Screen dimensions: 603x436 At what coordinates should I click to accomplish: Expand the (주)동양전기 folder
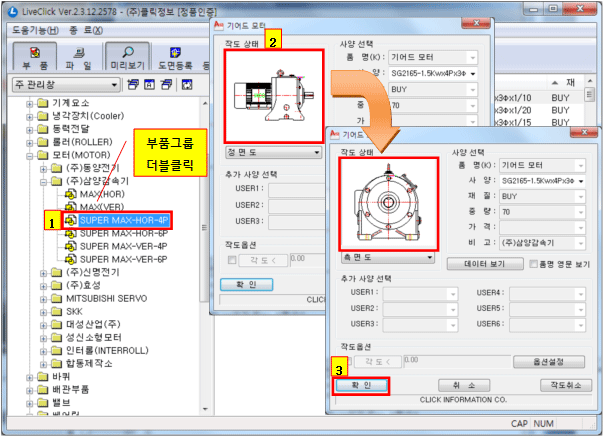pos(43,168)
